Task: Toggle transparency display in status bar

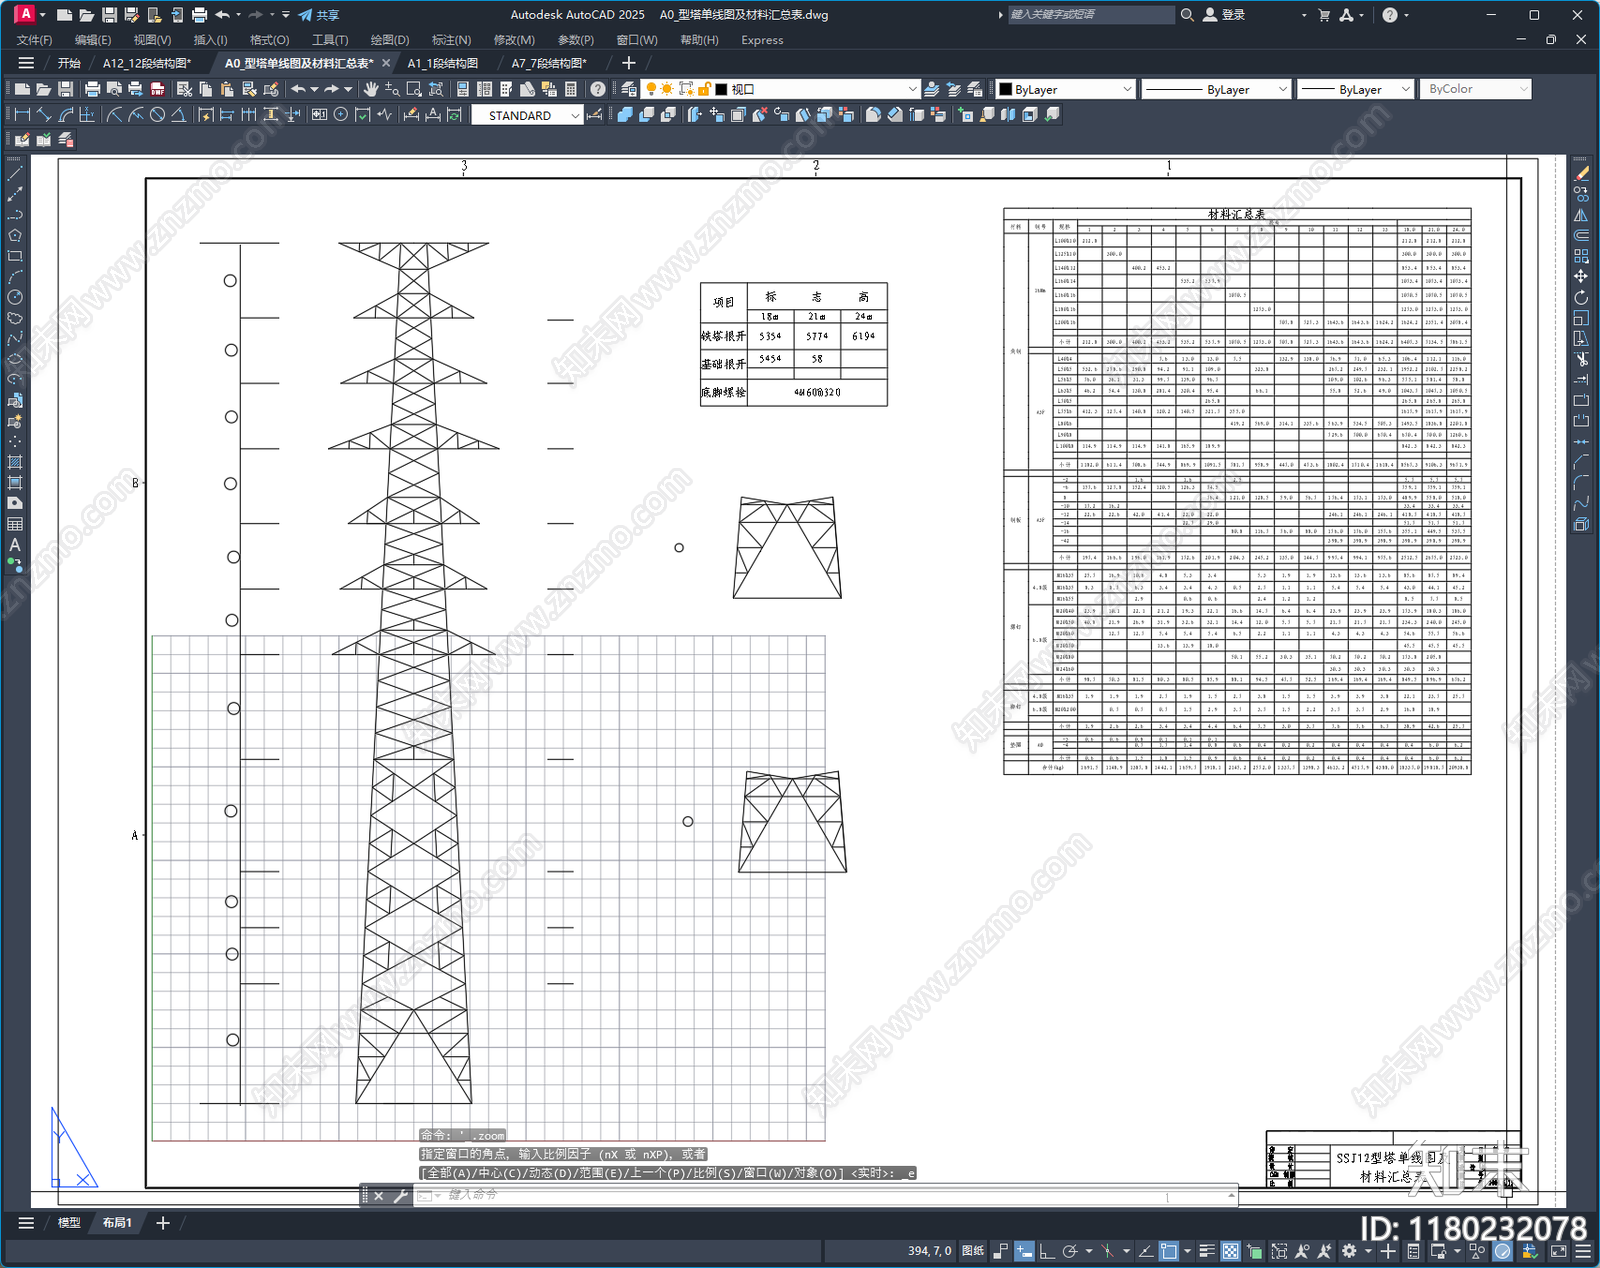Action: click(1231, 1251)
